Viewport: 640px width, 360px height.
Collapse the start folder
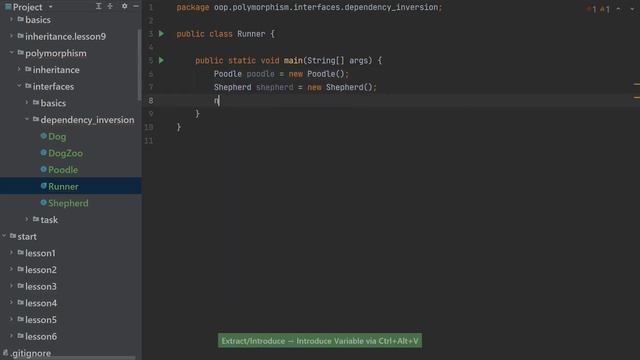[4, 236]
